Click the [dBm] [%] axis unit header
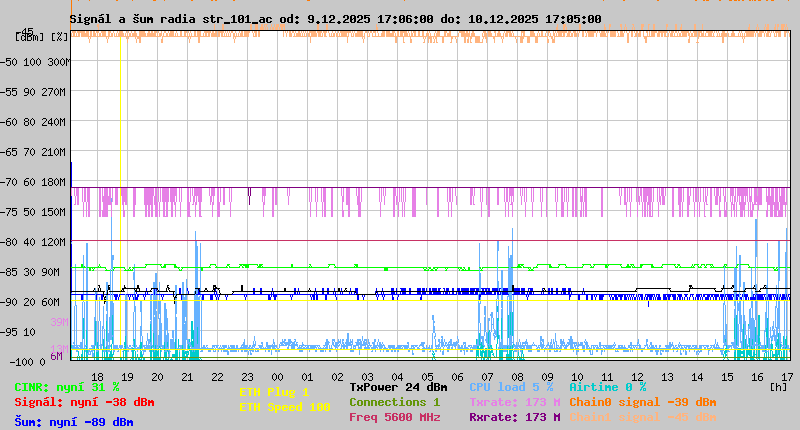Image resolution: width=800 pixels, height=430 pixels. click(x=42, y=36)
